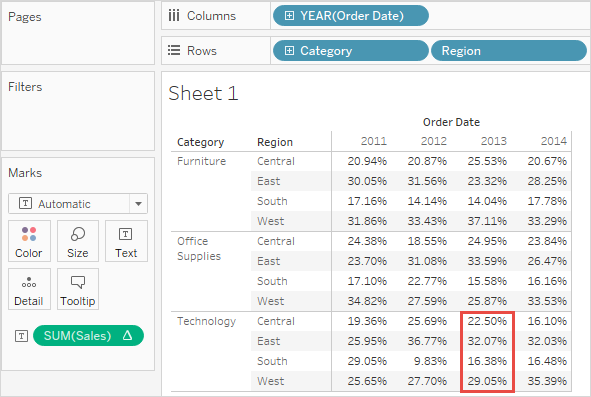Viewport: 591px width, 397px height.
Task: Expand the Category pill plus icon
Action: pos(289,51)
